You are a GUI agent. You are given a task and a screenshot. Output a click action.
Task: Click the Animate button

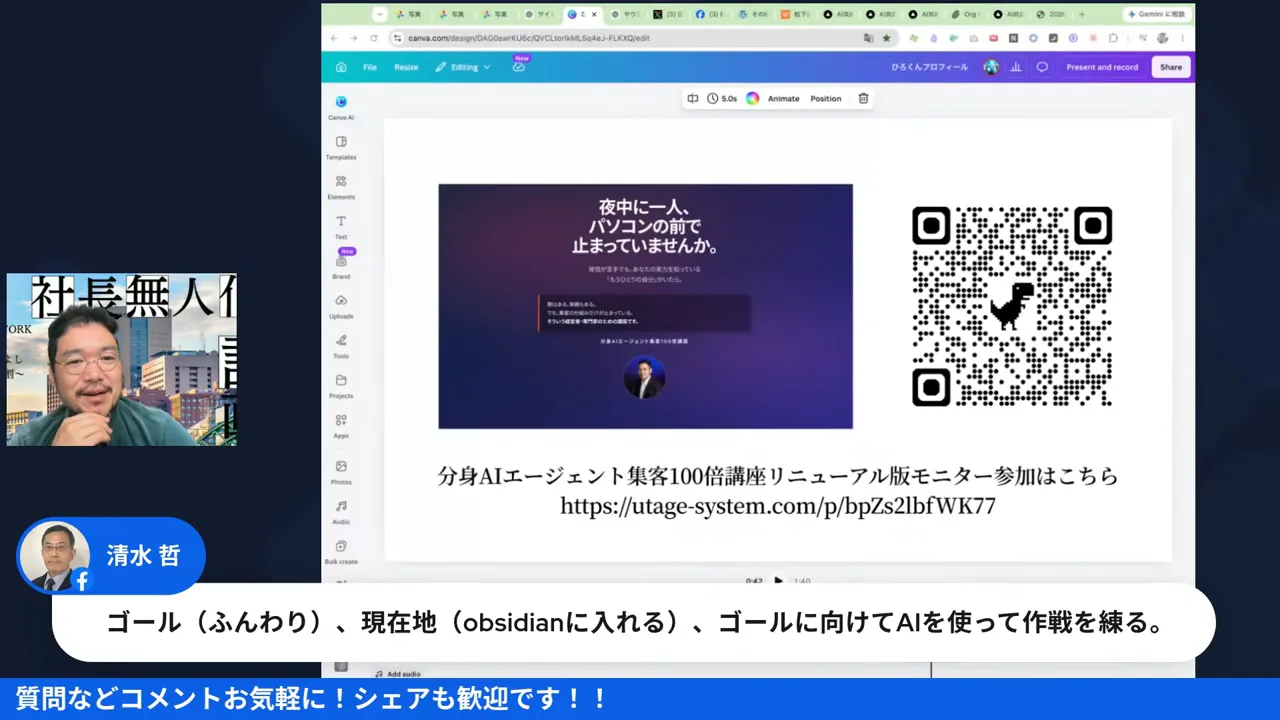click(784, 98)
